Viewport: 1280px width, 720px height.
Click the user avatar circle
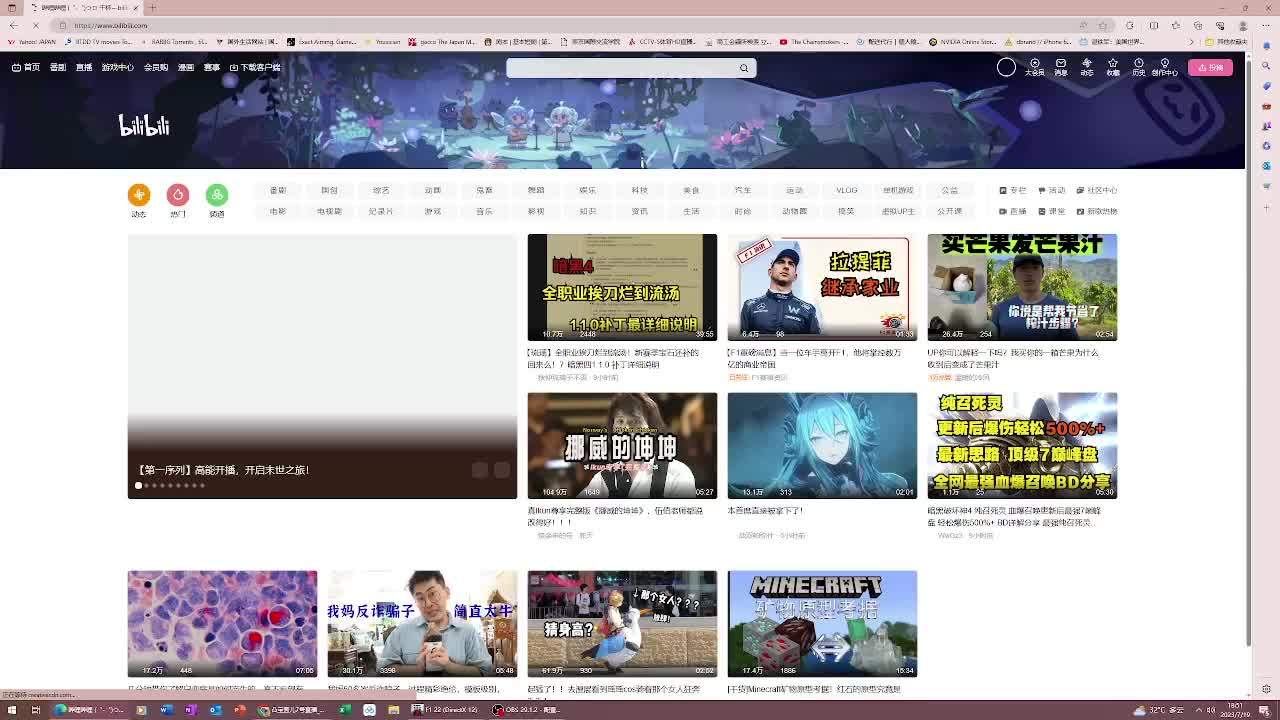(1006, 67)
